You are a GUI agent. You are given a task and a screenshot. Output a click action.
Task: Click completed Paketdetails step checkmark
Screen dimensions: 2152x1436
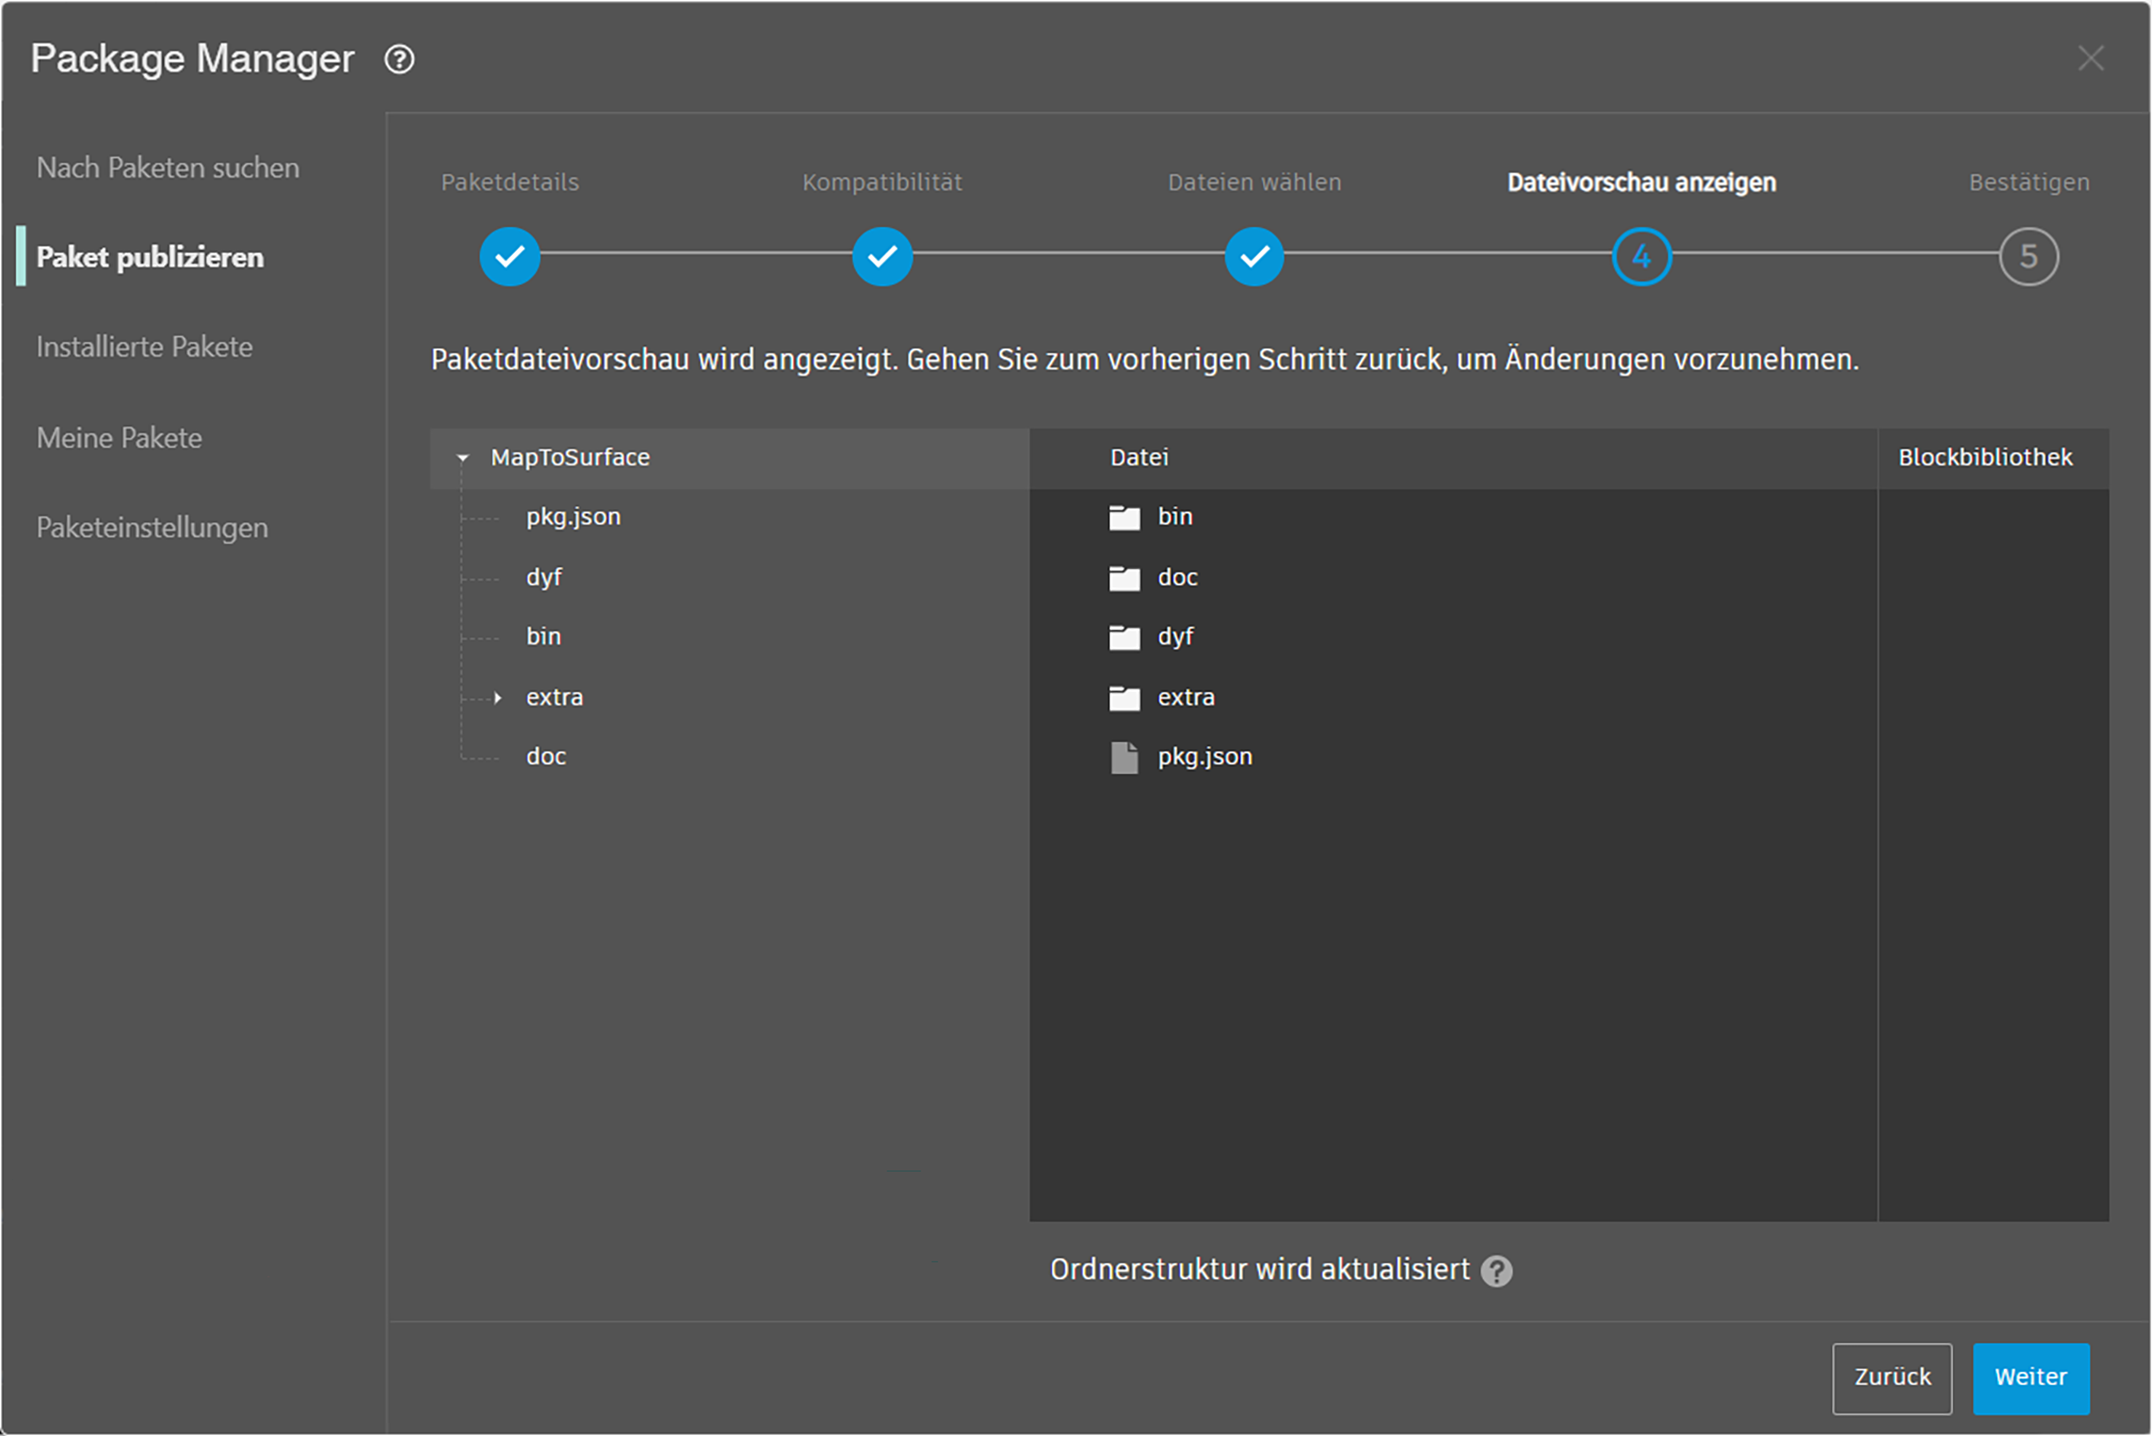pyautogui.click(x=510, y=257)
